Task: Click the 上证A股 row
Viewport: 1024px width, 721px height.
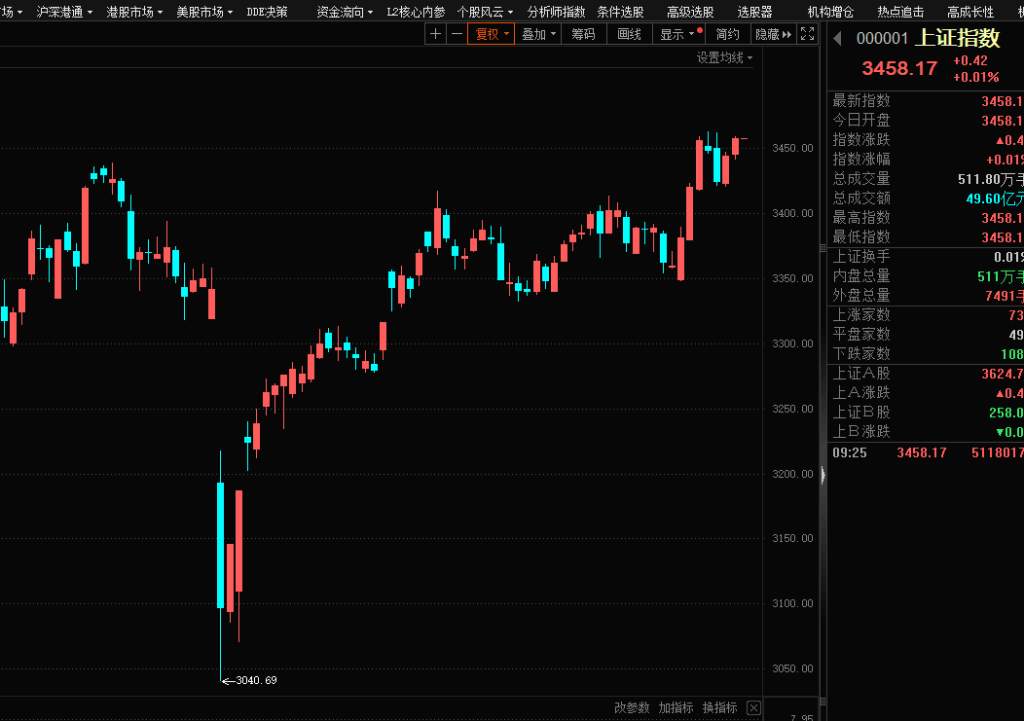Action: point(925,374)
